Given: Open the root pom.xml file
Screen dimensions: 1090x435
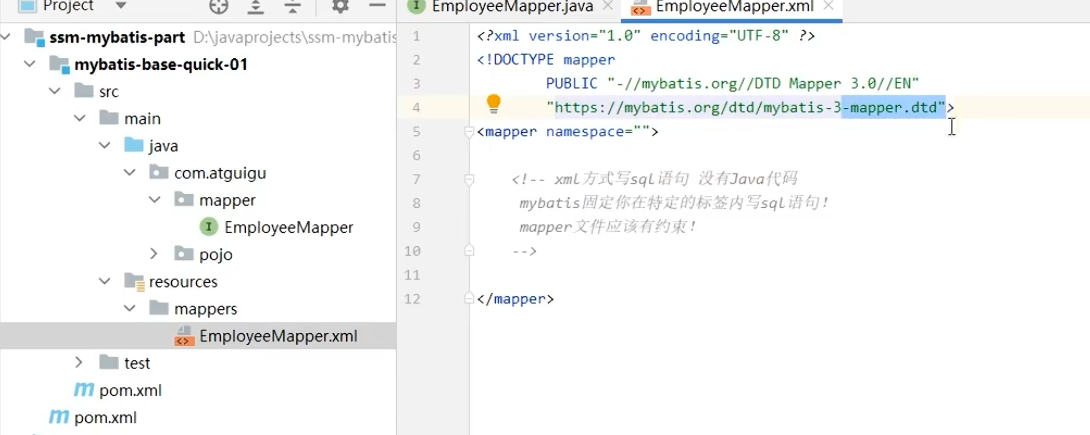Looking at the screenshot, I should click(x=105, y=418).
